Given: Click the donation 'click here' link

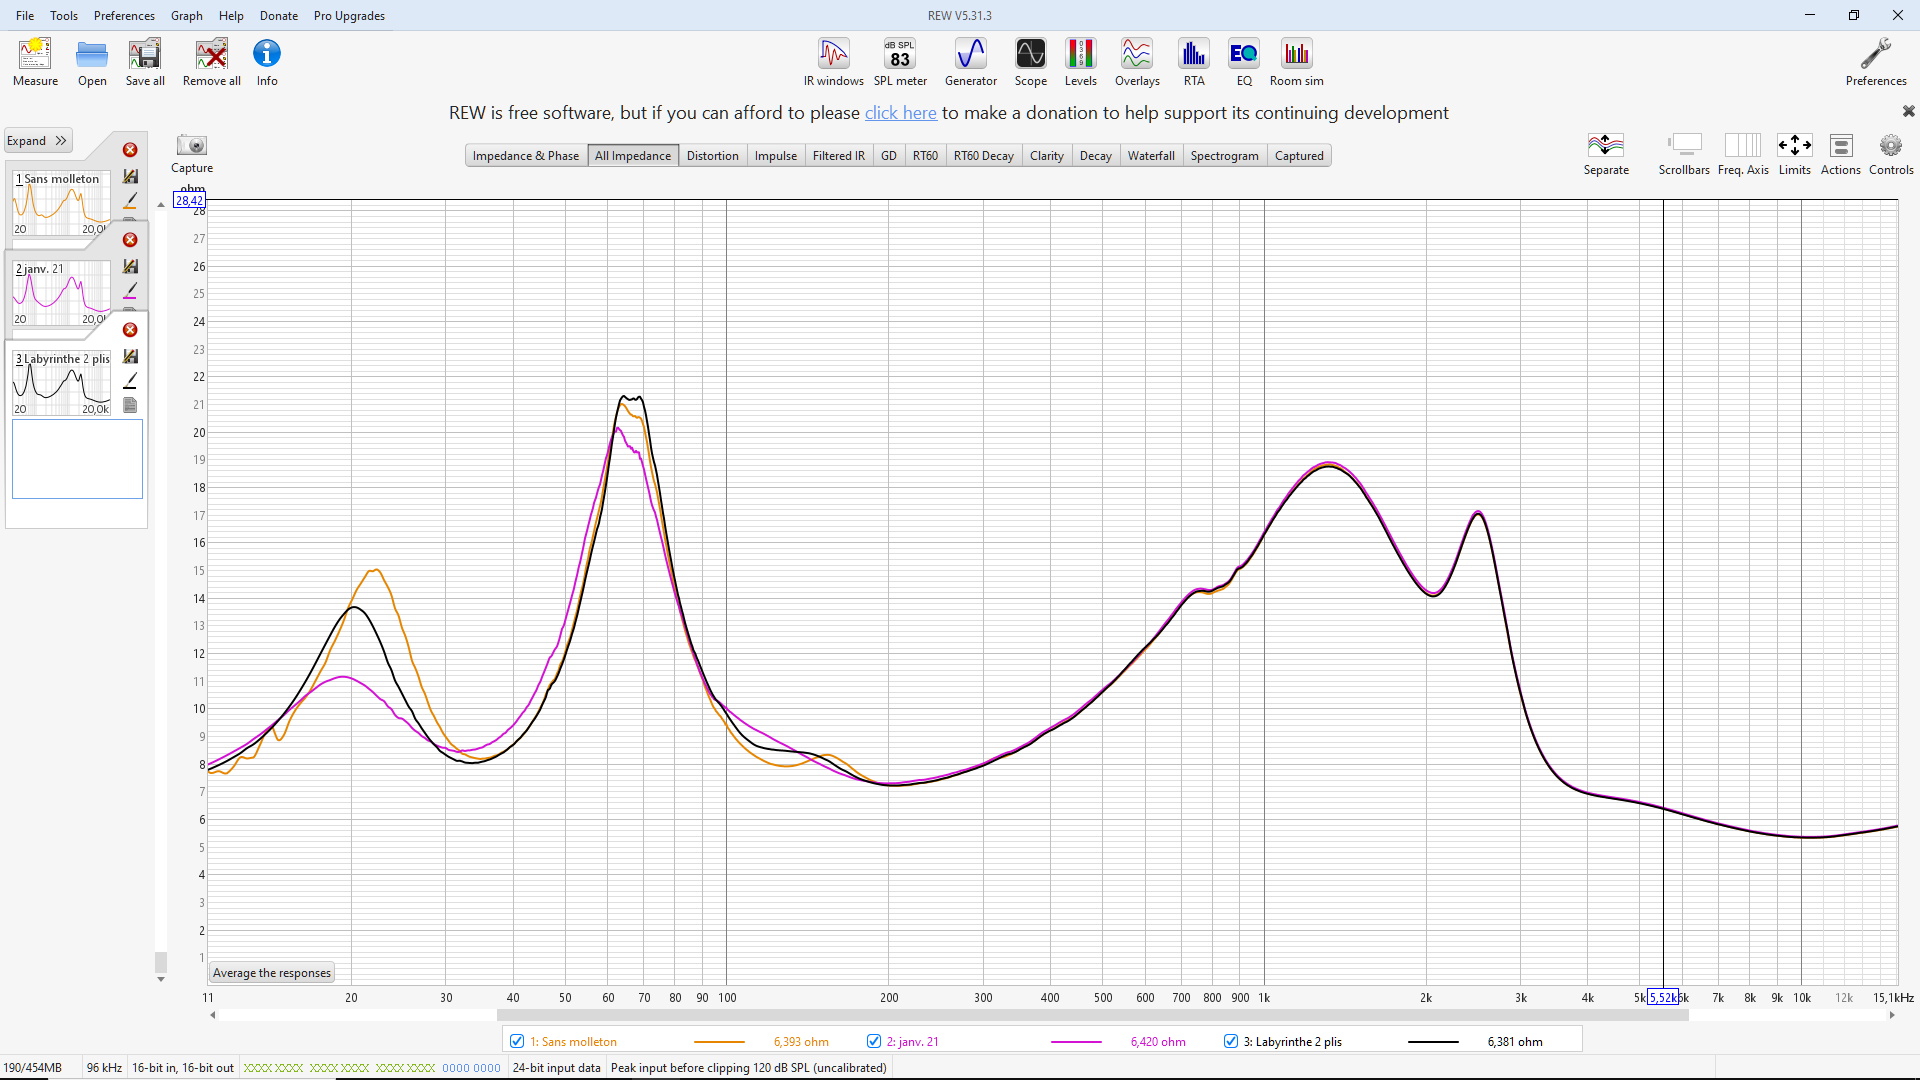Looking at the screenshot, I should coord(900,113).
